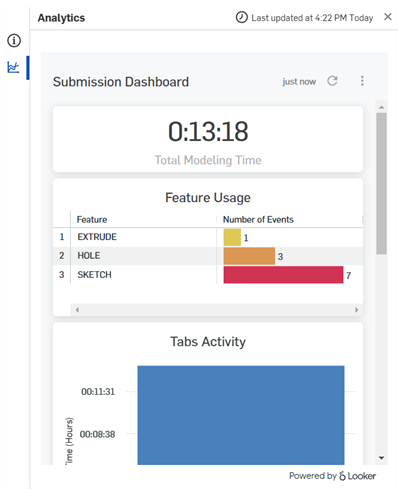398x489 pixels.
Task: Click the clock icon beside Last updated
Action: [x=242, y=17]
